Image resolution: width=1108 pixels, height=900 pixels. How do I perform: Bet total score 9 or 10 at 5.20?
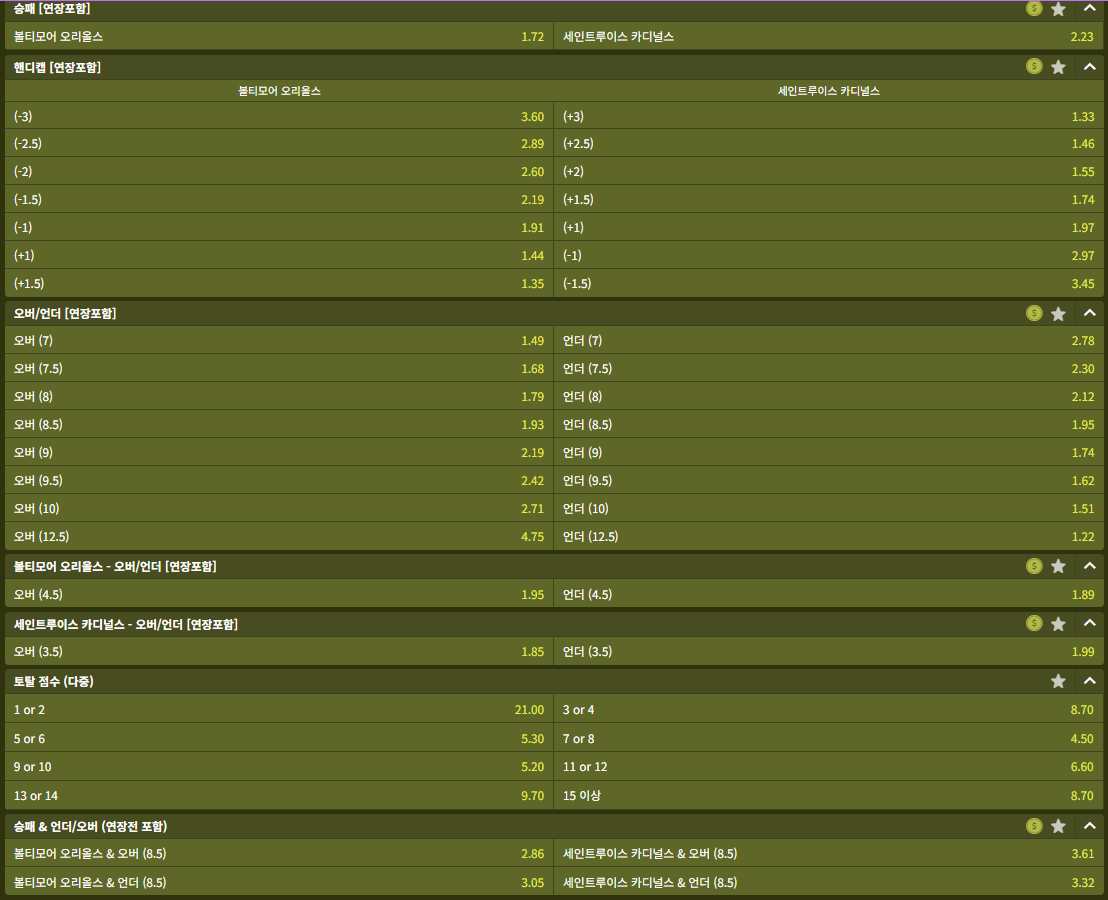[279, 766]
